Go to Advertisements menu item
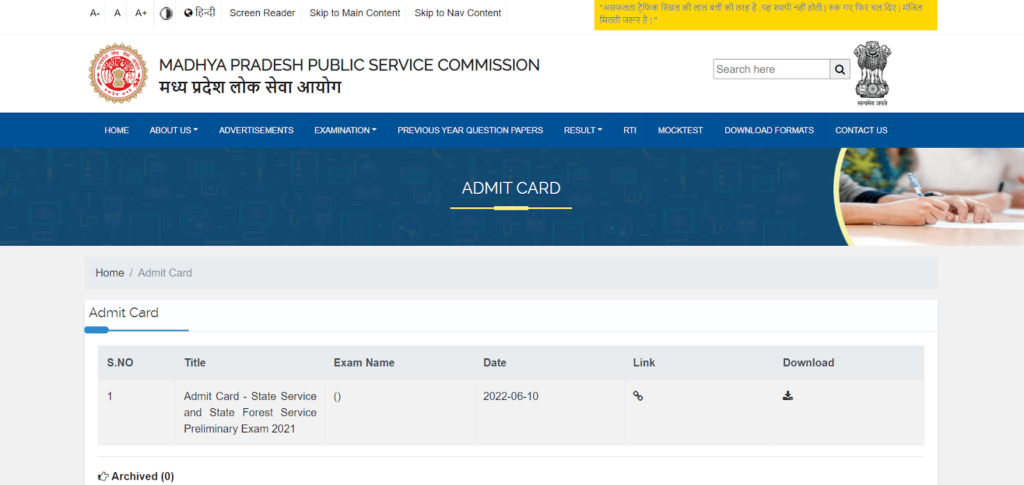 [x=256, y=130]
